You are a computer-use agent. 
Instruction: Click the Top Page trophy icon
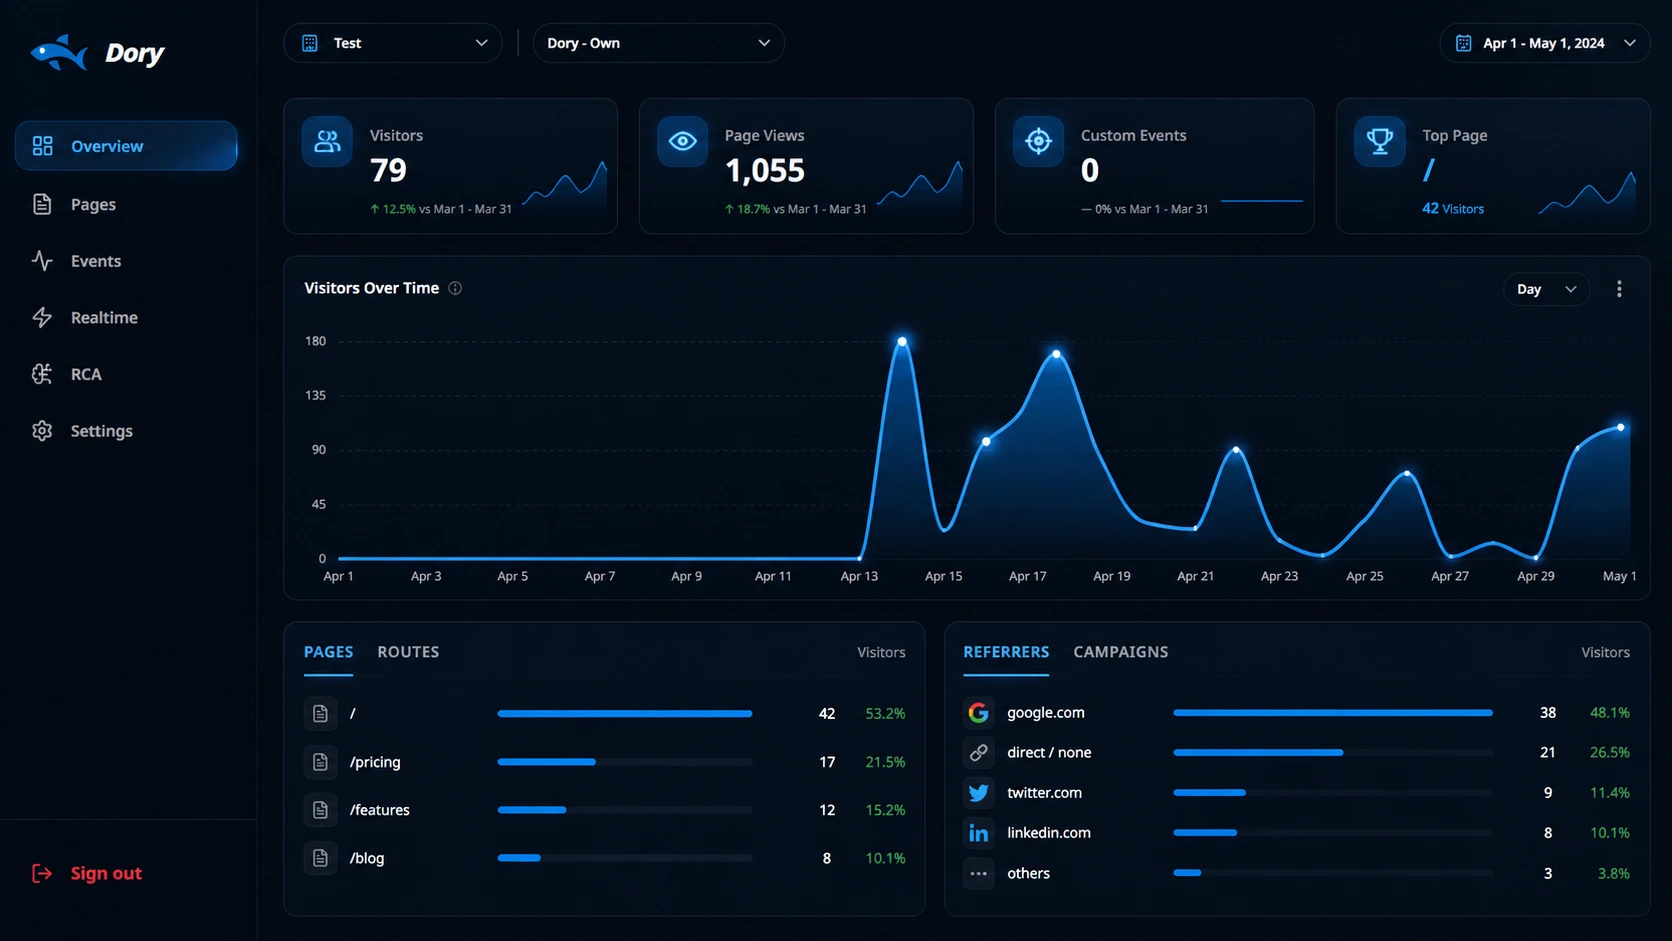pos(1380,141)
